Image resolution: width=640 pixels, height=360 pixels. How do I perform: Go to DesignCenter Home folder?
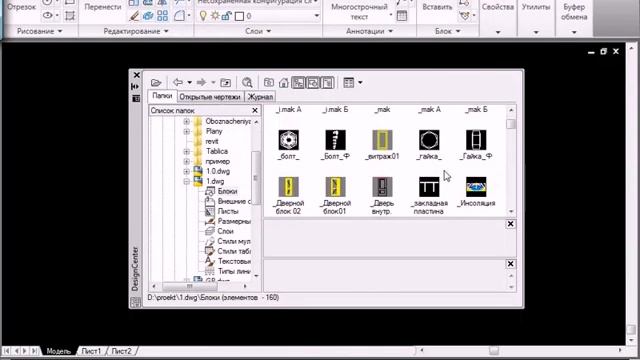tap(283, 82)
